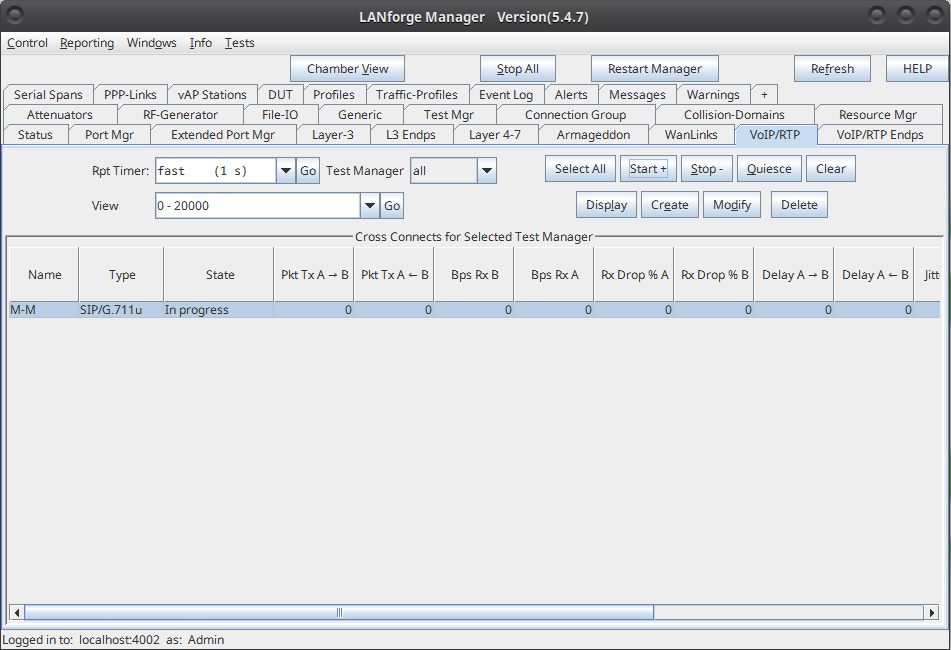Click the Stop All button
The width and height of the screenshot is (951, 650).
517,69
